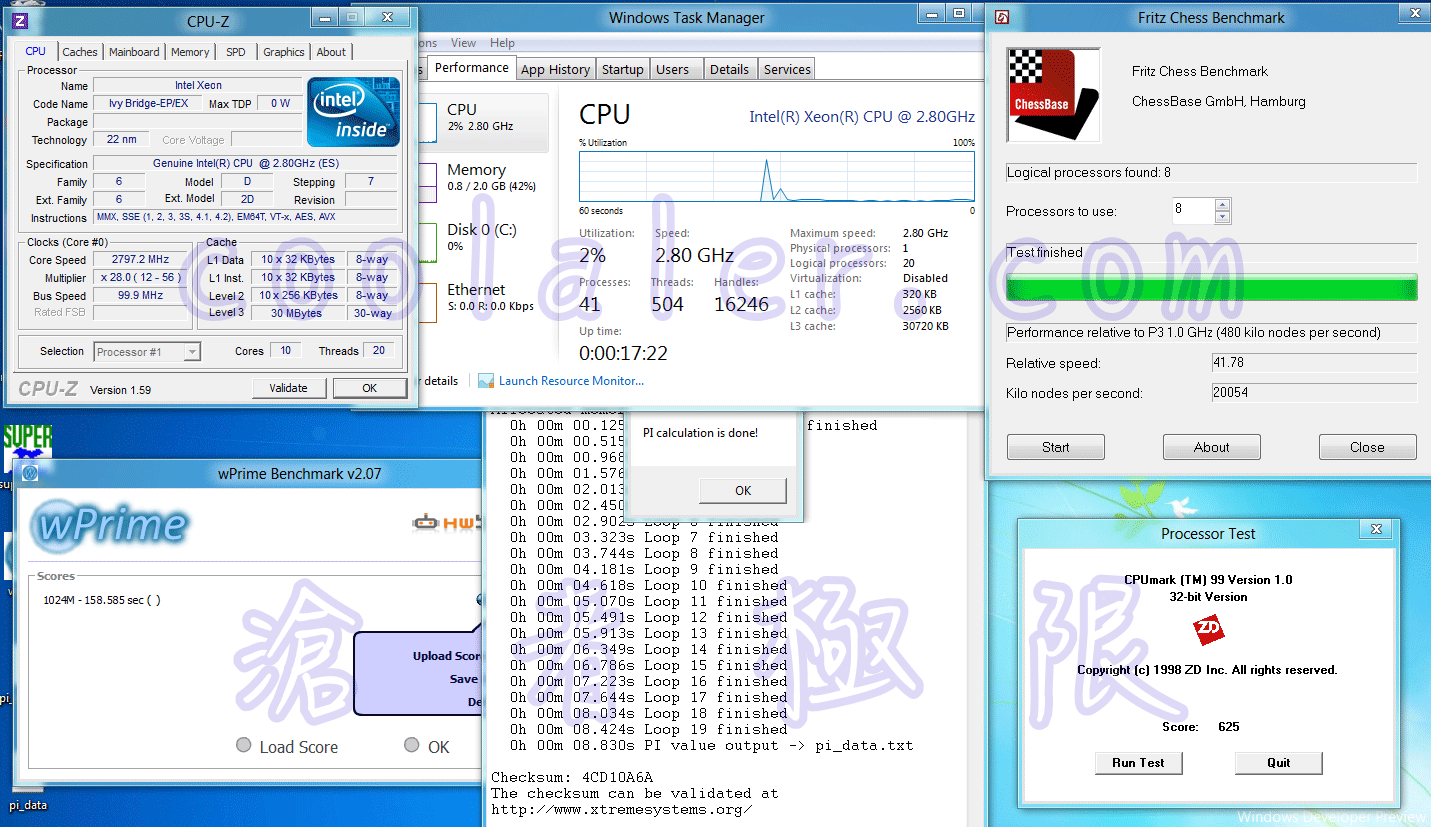Click the Fritz Chess Benchmark title bar icon
1431x827 pixels.
point(1002,17)
